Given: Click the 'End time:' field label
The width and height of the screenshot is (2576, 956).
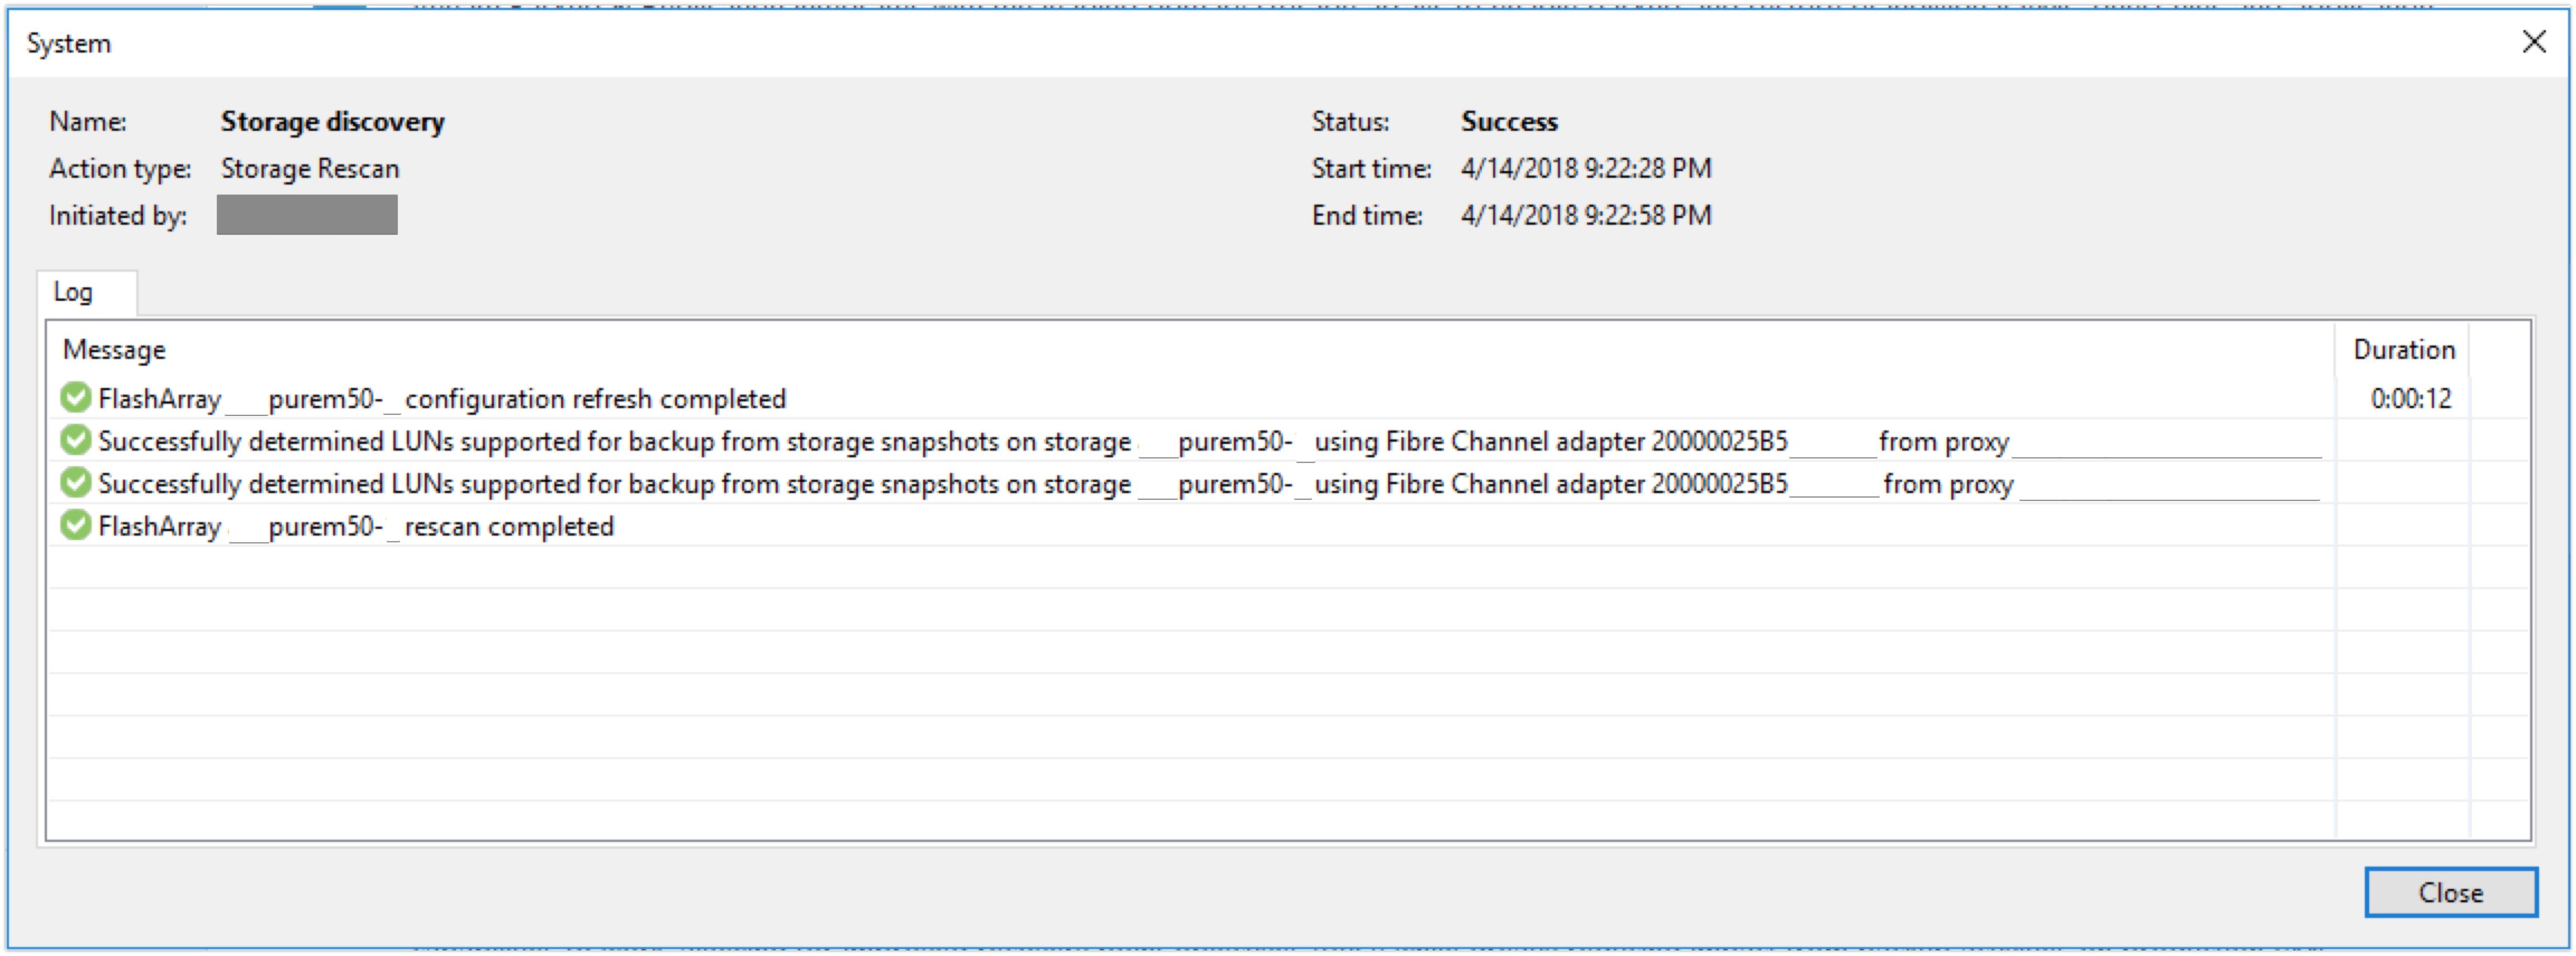Looking at the screenshot, I should (1367, 216).
